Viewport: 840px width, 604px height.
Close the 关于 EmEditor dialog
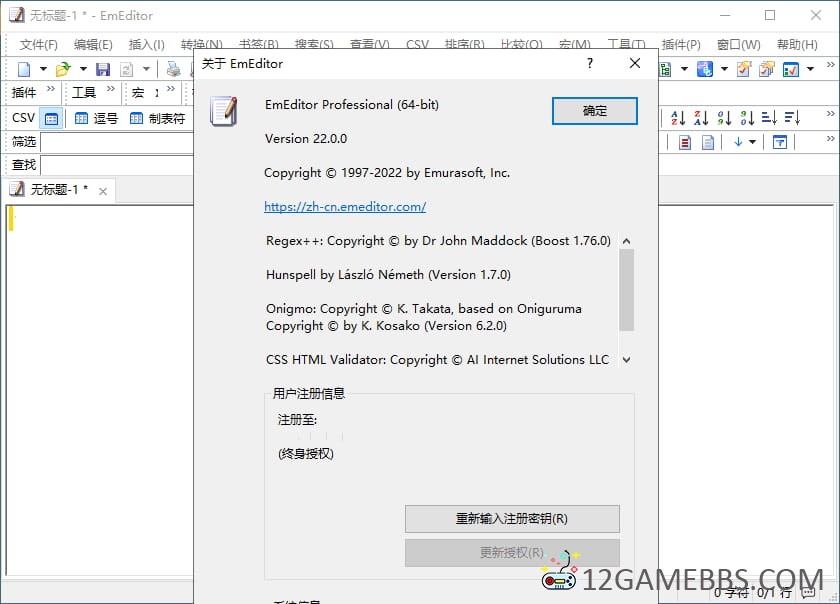pyautogui.click(x=635, y=63)
